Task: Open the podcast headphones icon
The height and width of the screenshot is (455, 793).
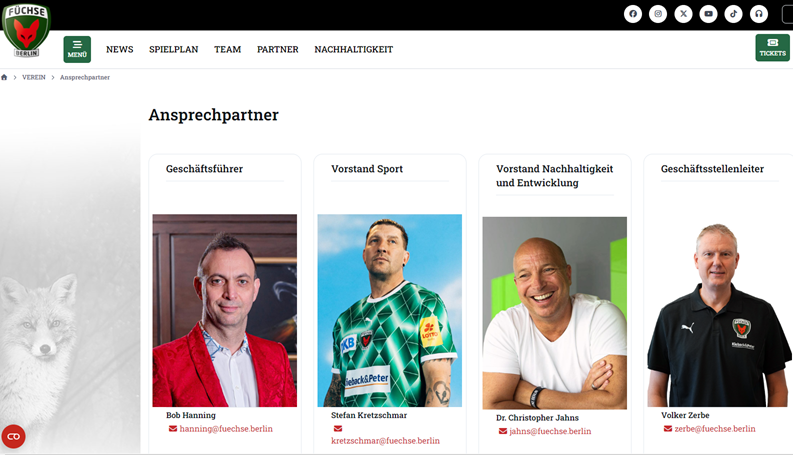Action: click(759, 14)
